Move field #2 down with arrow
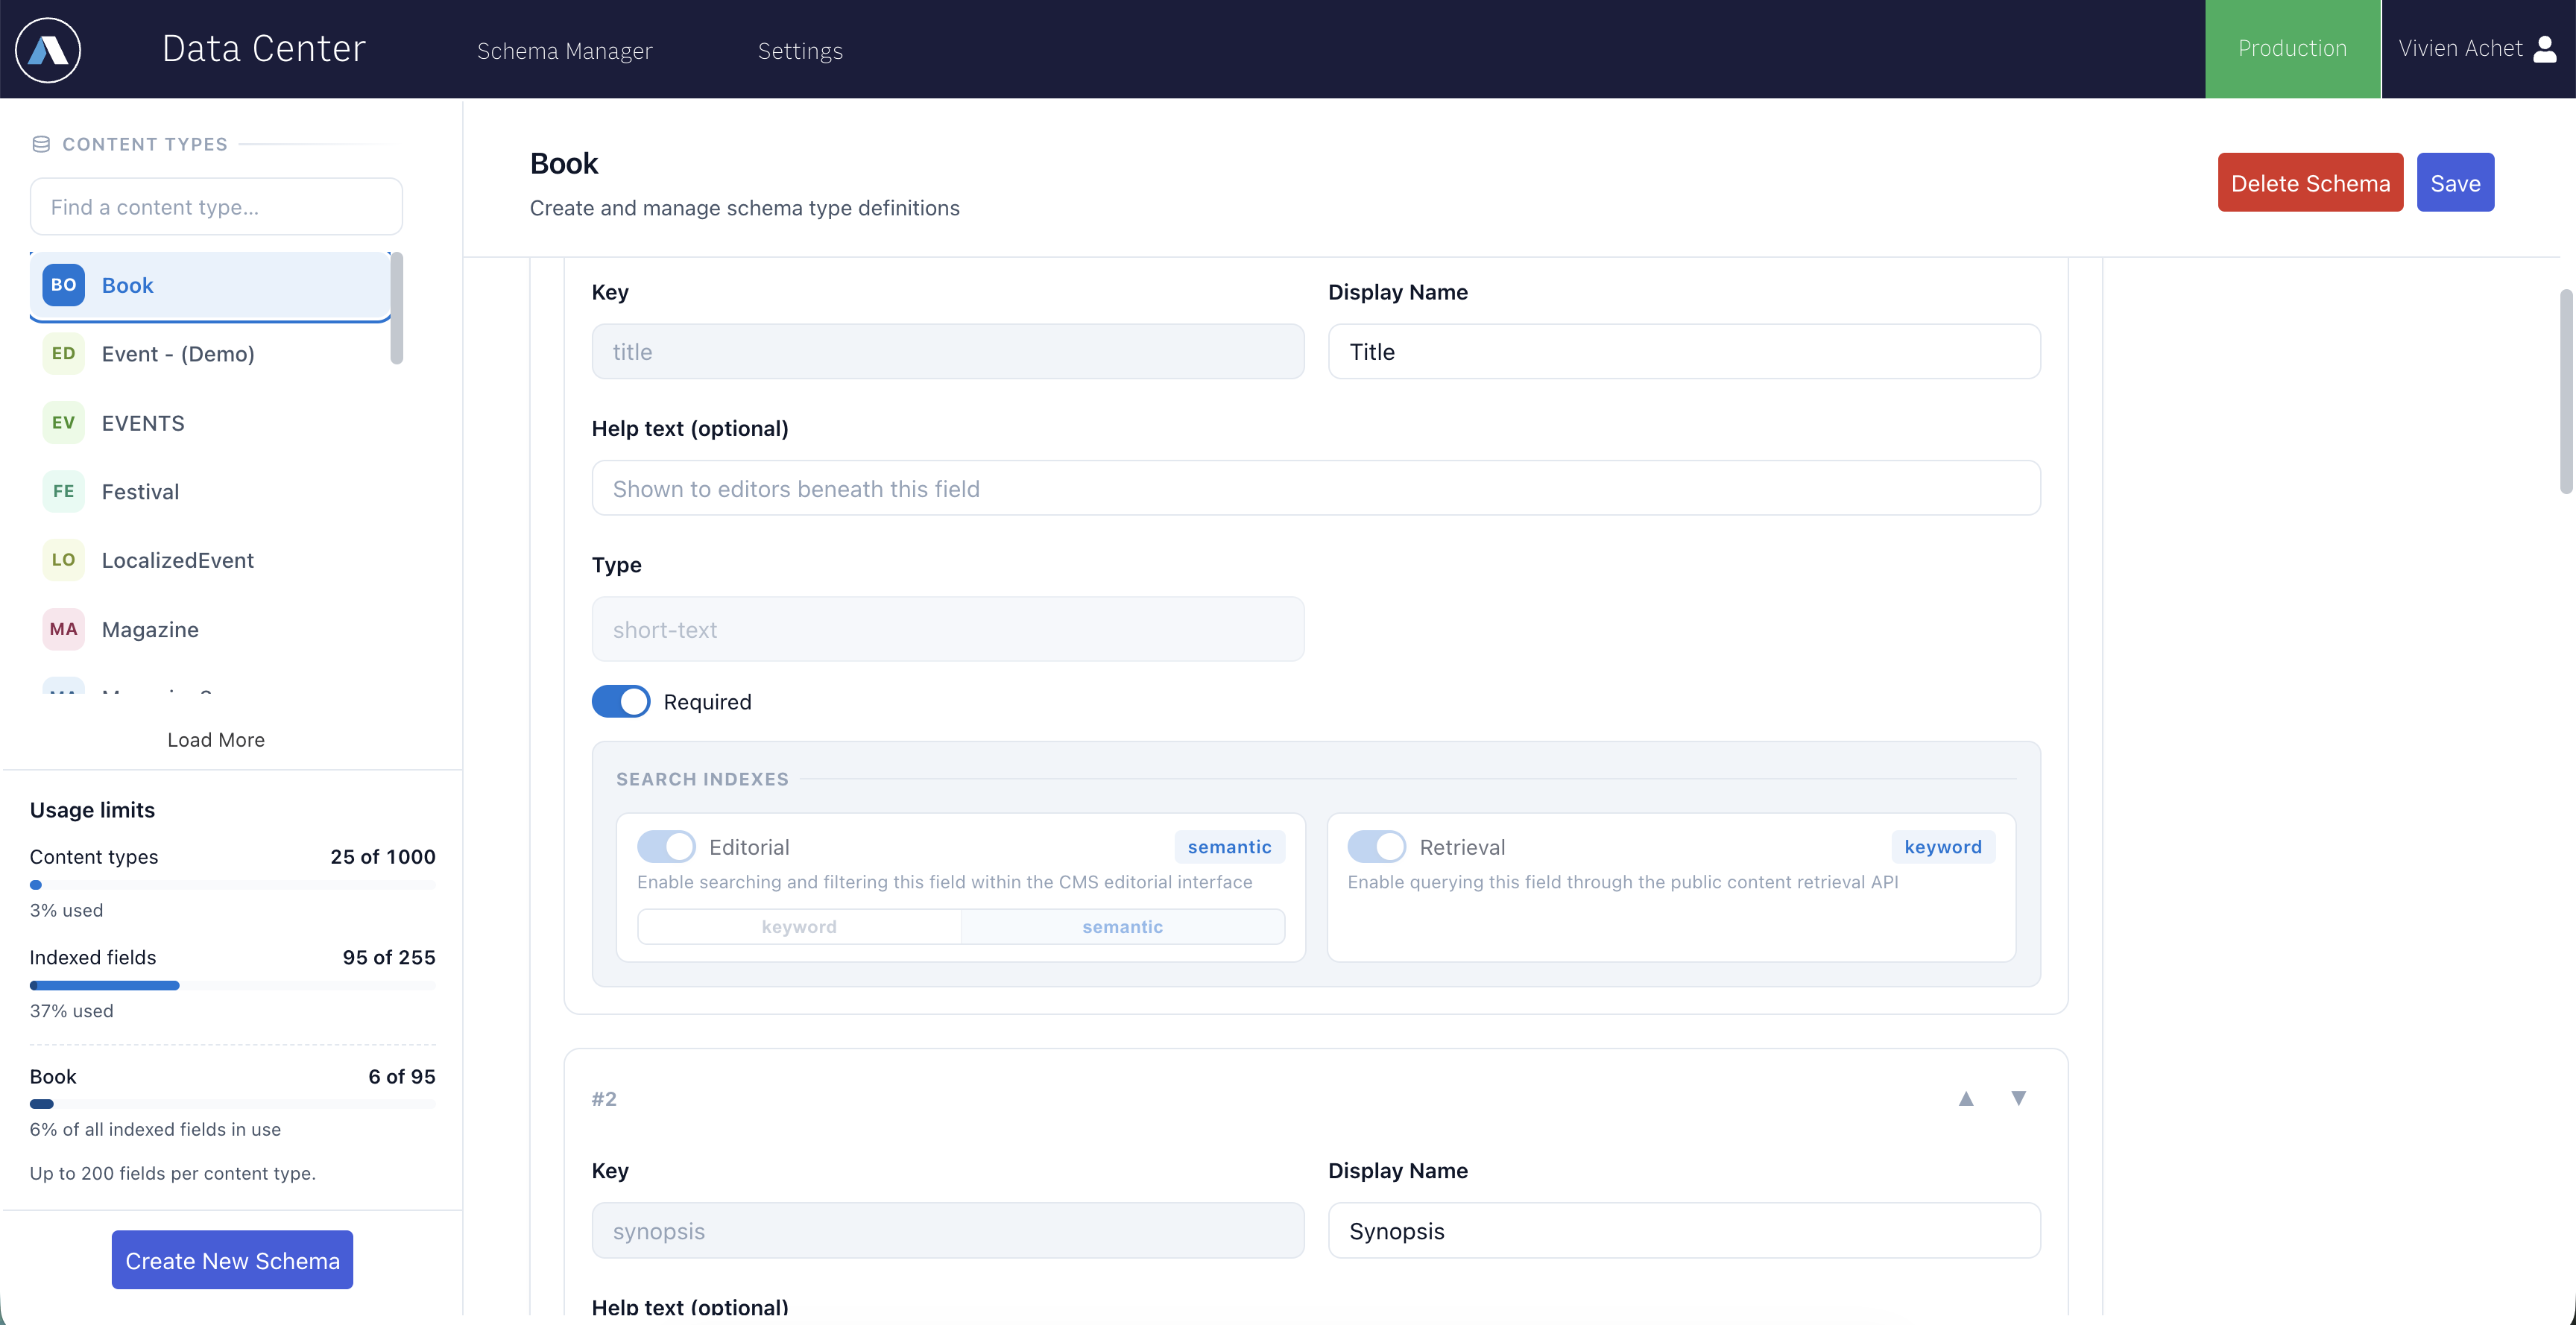This screenshot has height=1325, width=2576. 2018,1098
